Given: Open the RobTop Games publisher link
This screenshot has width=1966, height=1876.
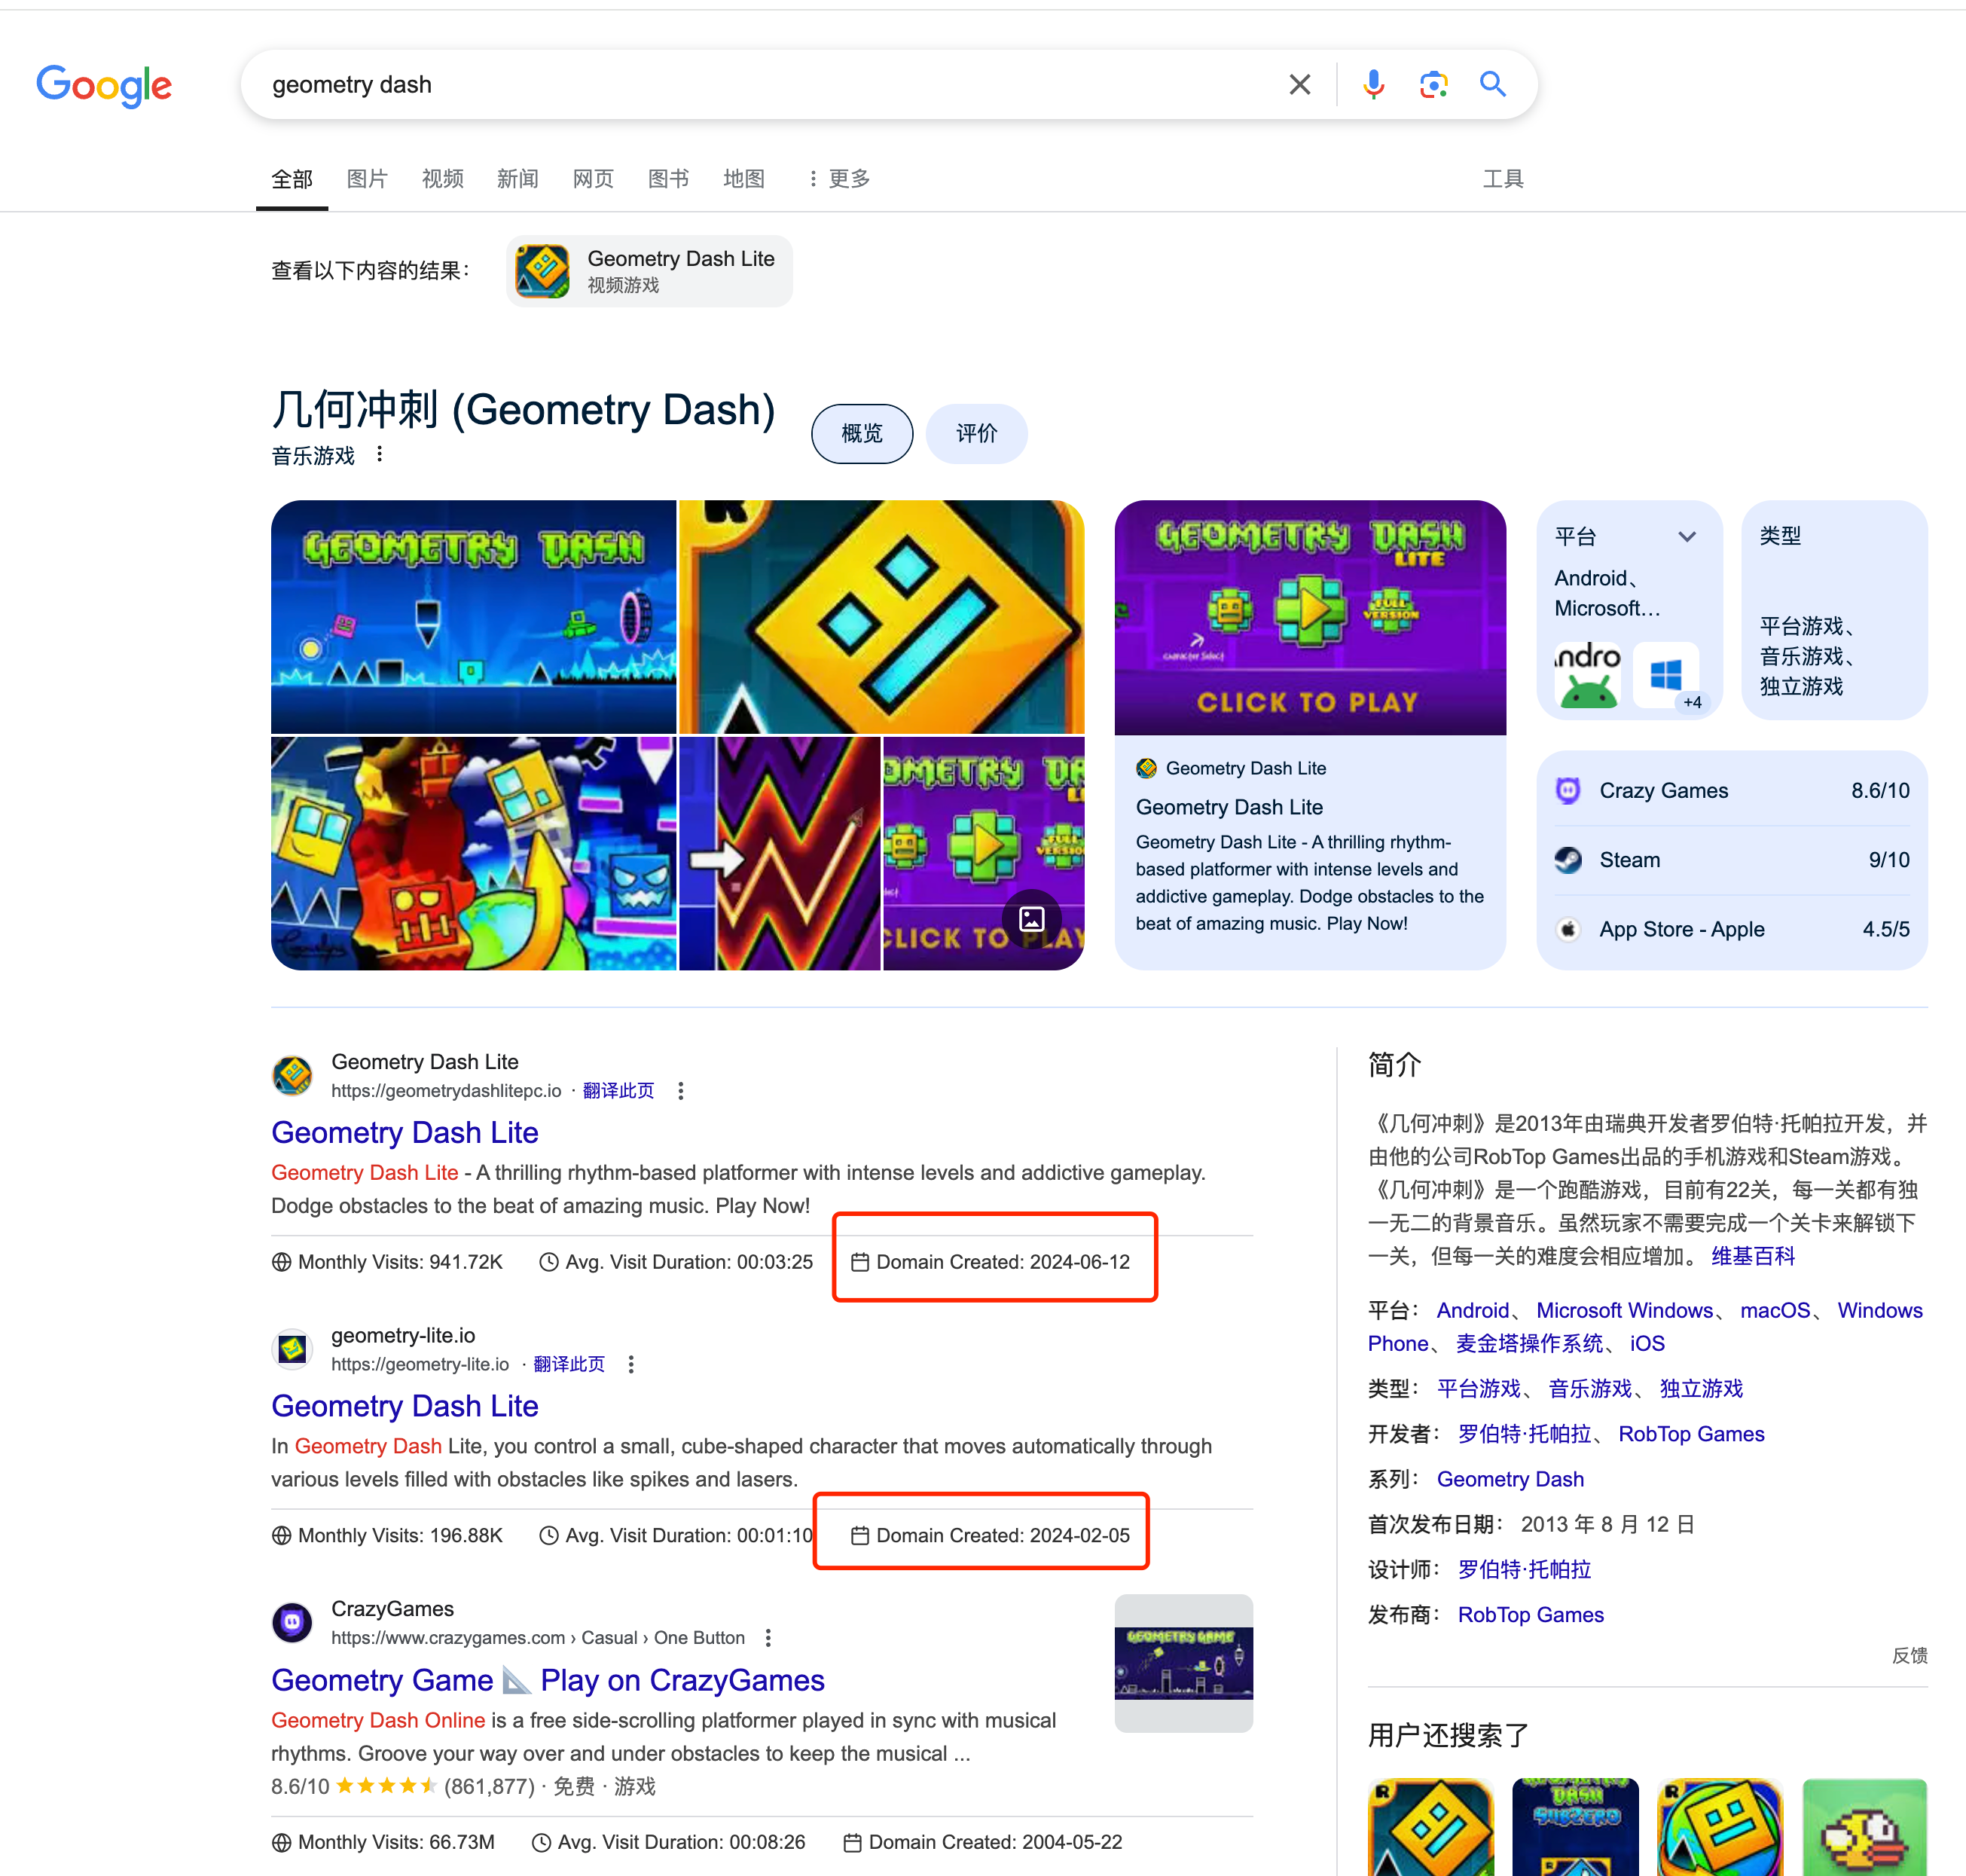Looking at the screenshot, I should pos(1531,1615).
